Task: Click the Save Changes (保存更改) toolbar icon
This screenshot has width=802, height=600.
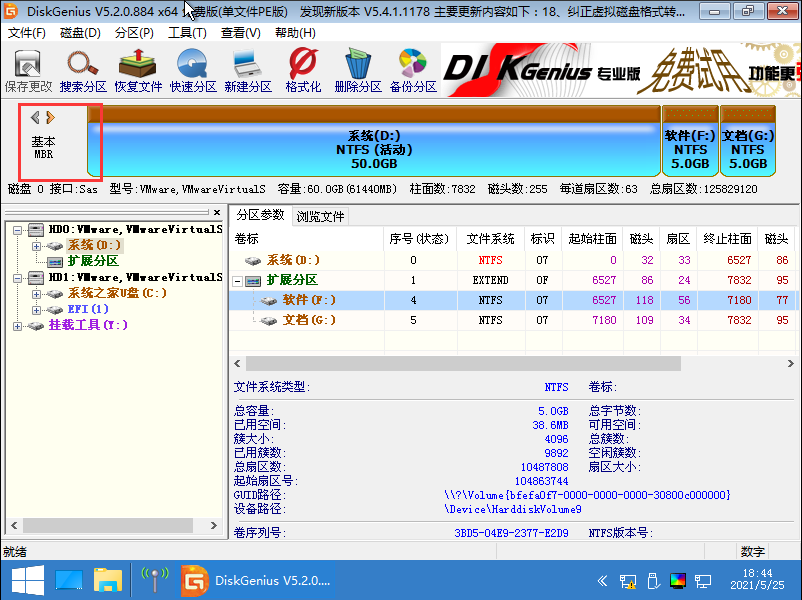Action: 28,71
